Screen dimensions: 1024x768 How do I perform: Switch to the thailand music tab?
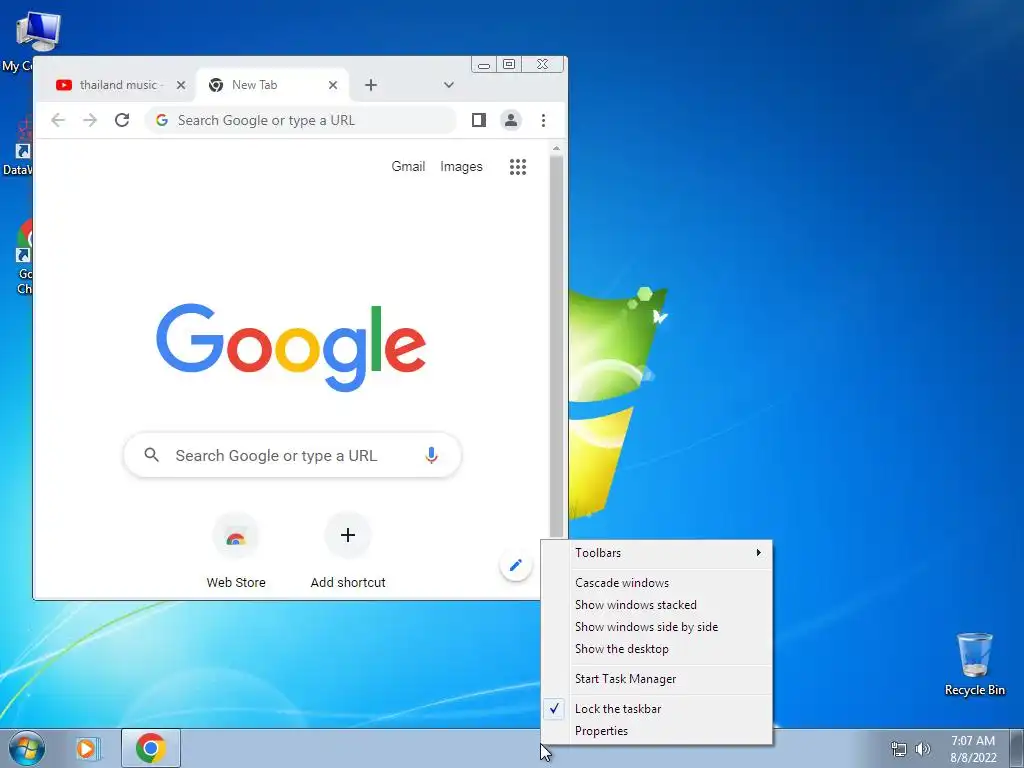(x=121, y=85)
